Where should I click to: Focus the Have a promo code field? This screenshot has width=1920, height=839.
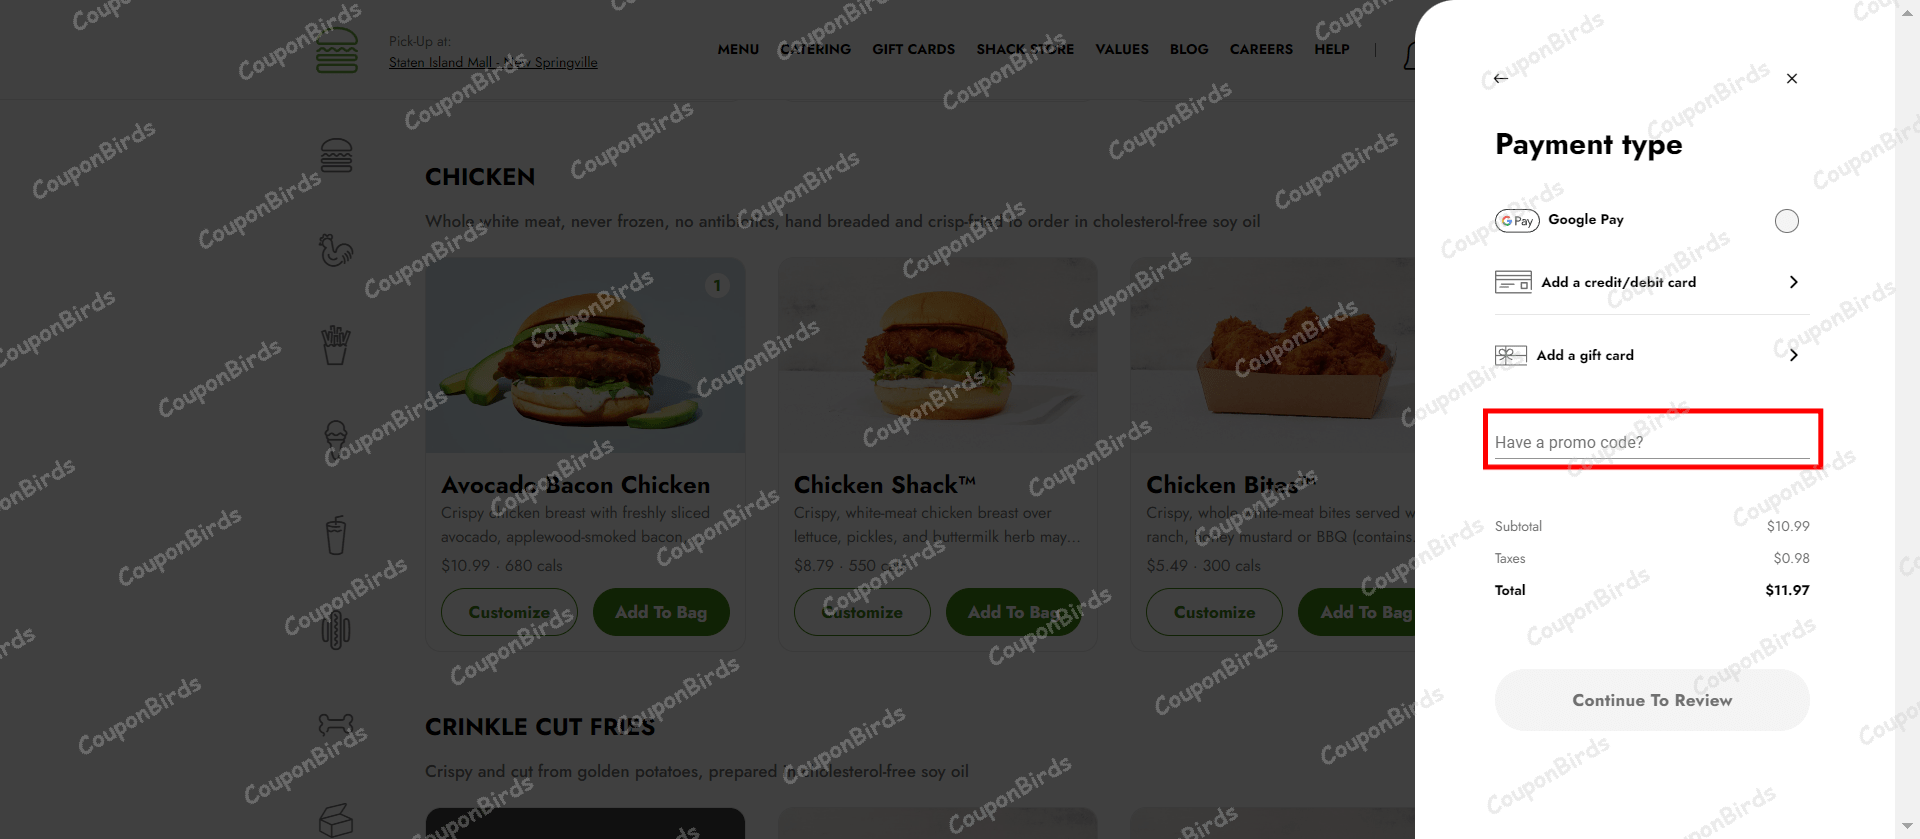(x=1652, y=442)
